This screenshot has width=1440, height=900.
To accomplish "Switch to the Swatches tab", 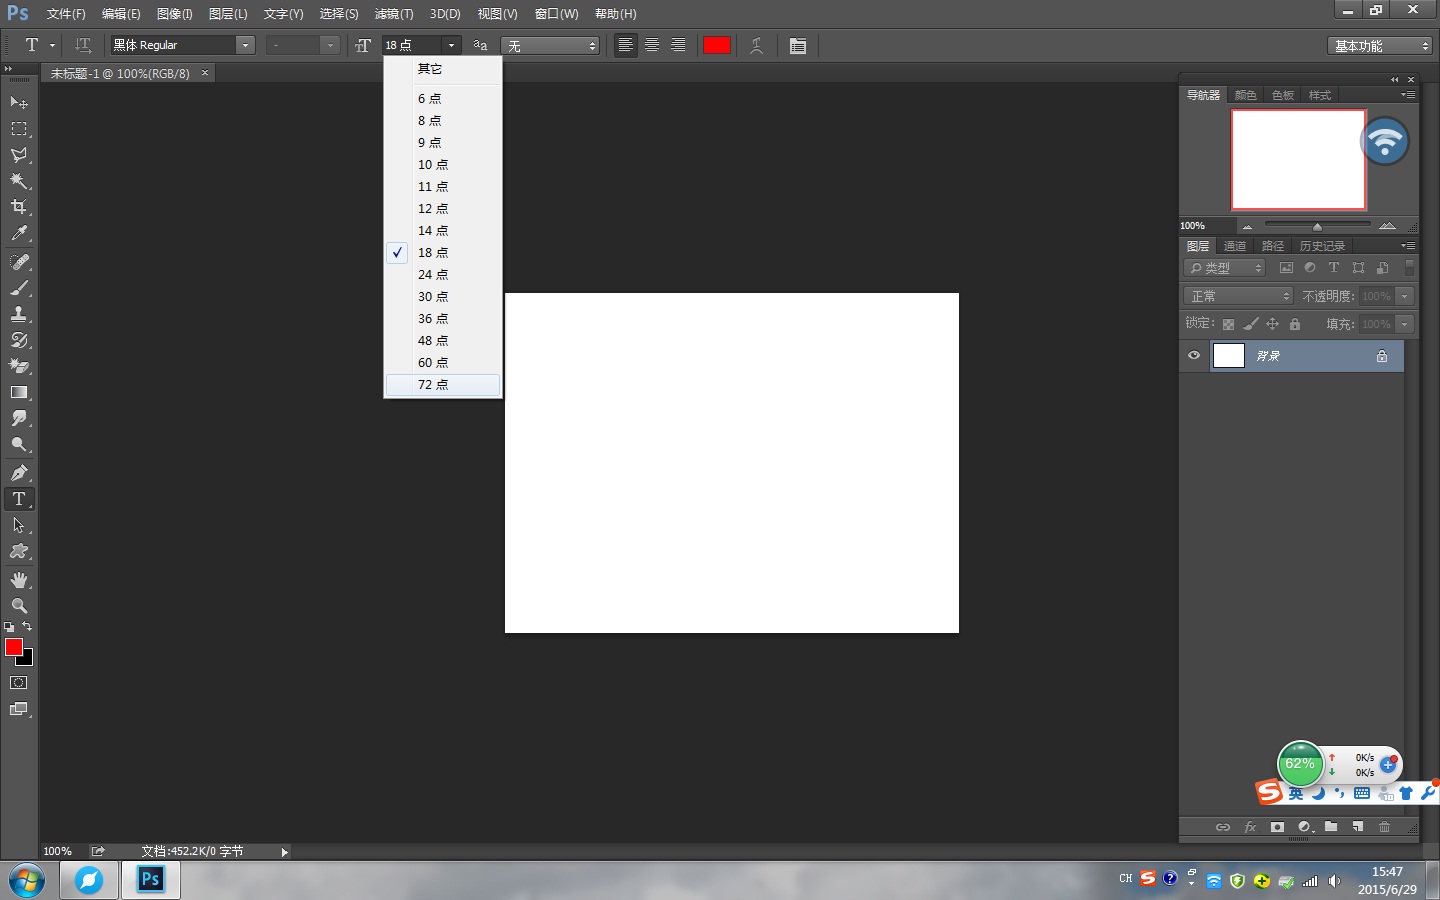I will (x=1283, y=95).
